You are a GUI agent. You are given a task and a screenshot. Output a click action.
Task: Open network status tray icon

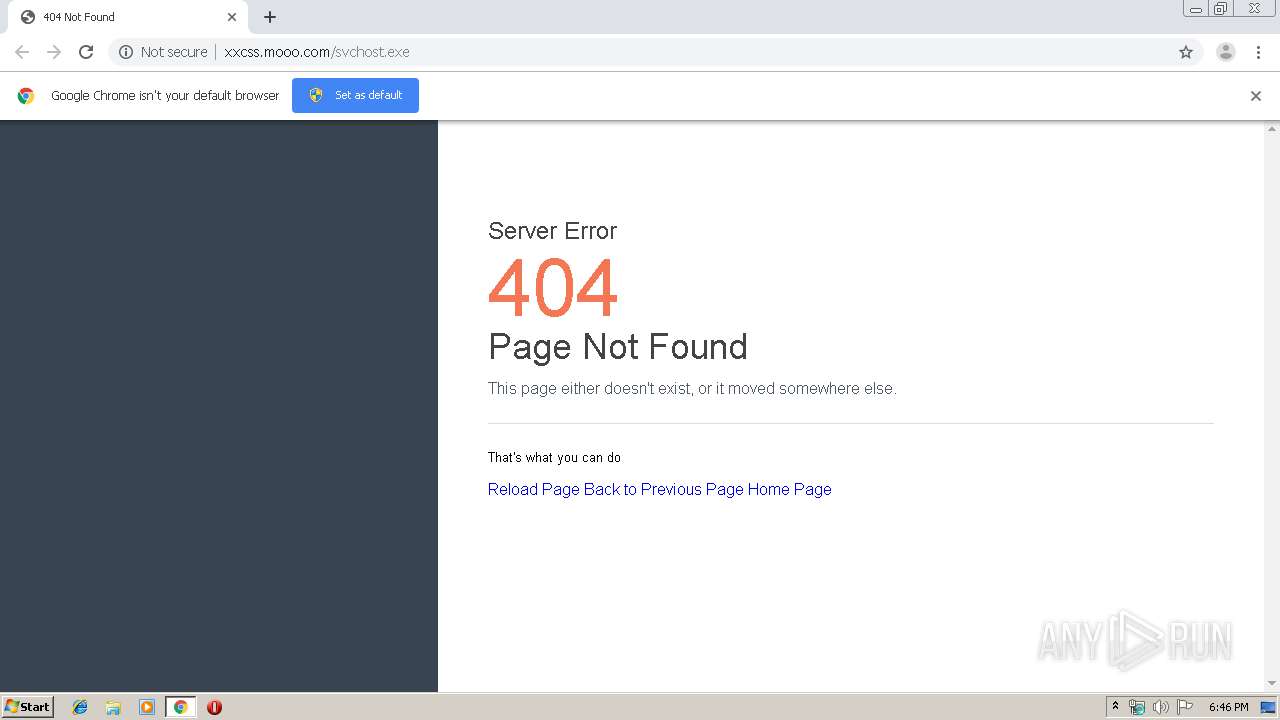click(x=1137, y=707)
